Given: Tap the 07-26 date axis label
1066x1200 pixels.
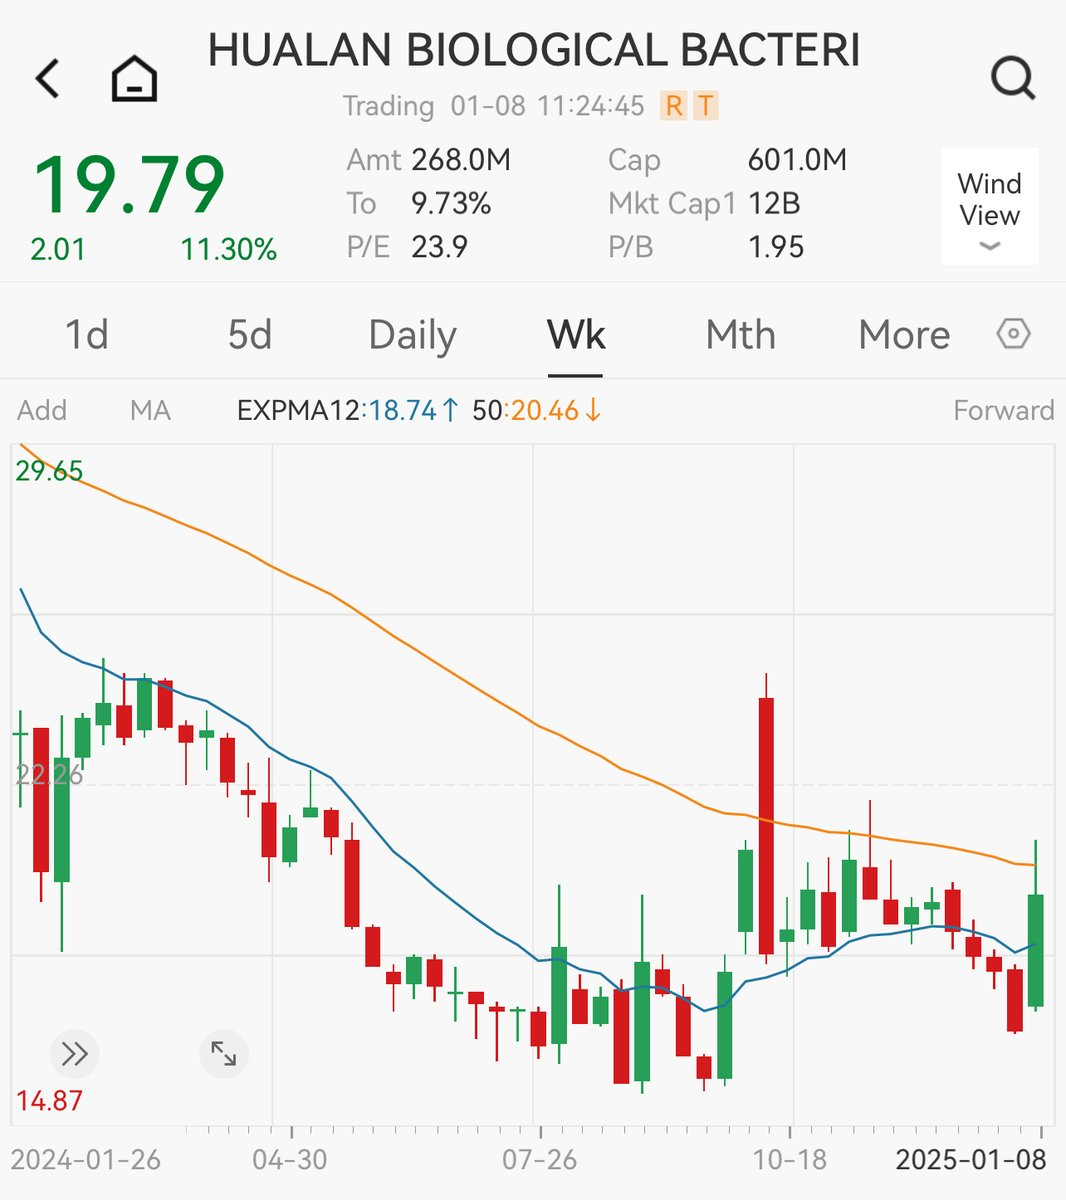Looking at the screenshot, I should click(x=539, y=1160).
